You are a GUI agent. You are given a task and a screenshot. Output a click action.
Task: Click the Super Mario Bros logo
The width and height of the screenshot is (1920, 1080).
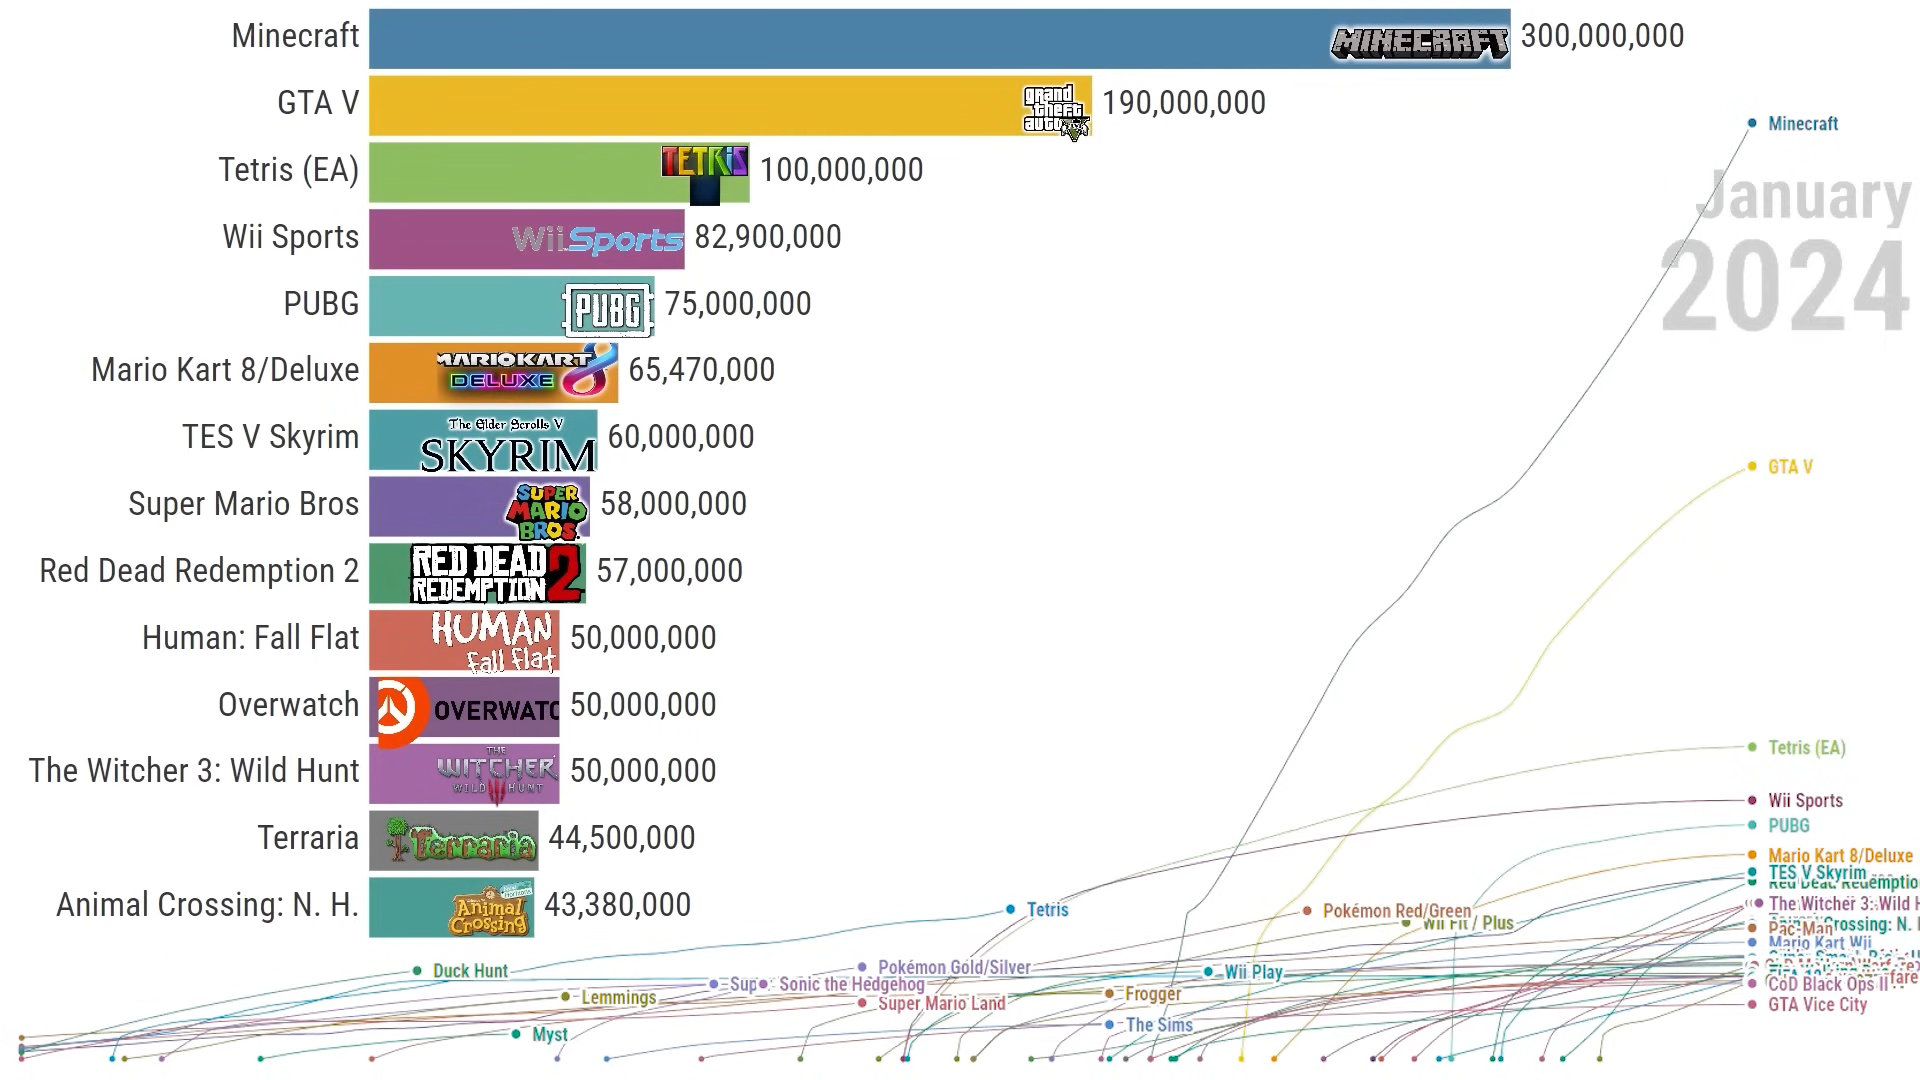pyautogui.click(x=546, y=510)
